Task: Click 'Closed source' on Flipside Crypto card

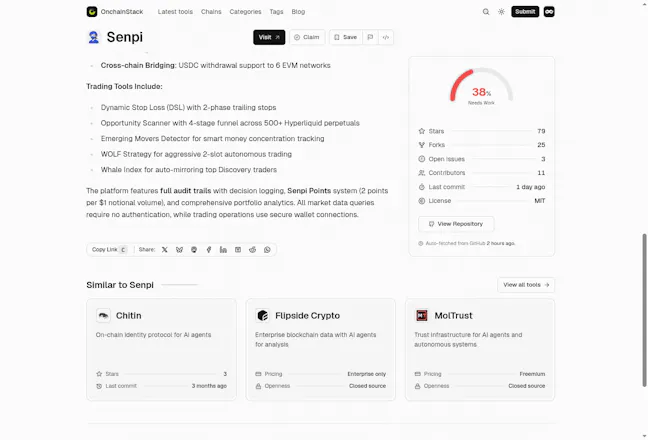Action: tap(367, 386)
